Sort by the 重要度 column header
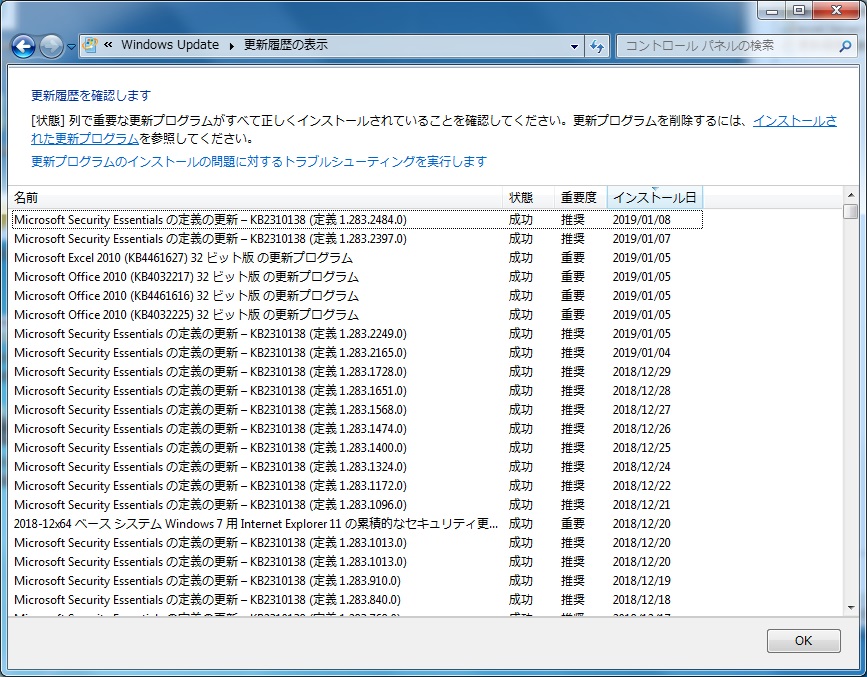The width and height of the screenshot is (867, 677). [581, 197]
